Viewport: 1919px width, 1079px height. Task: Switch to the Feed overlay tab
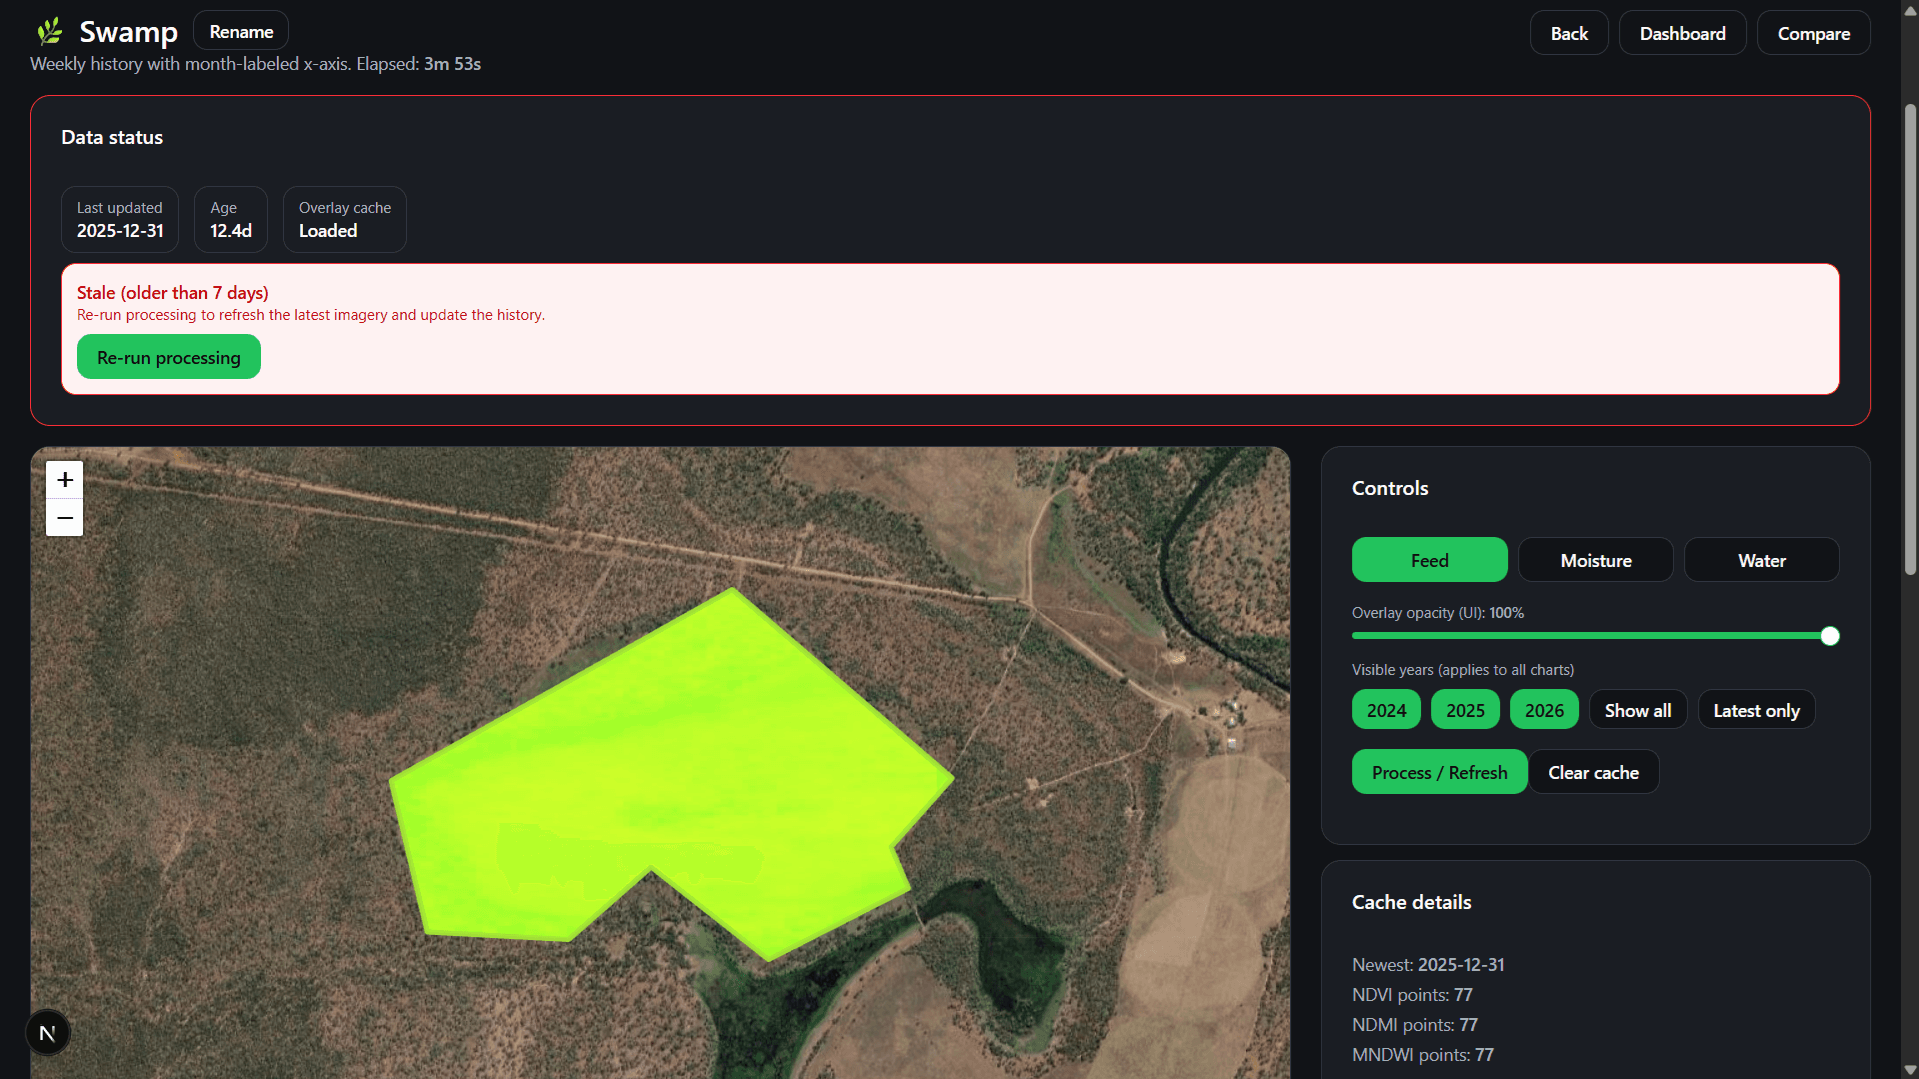[x=1429, y=560]
